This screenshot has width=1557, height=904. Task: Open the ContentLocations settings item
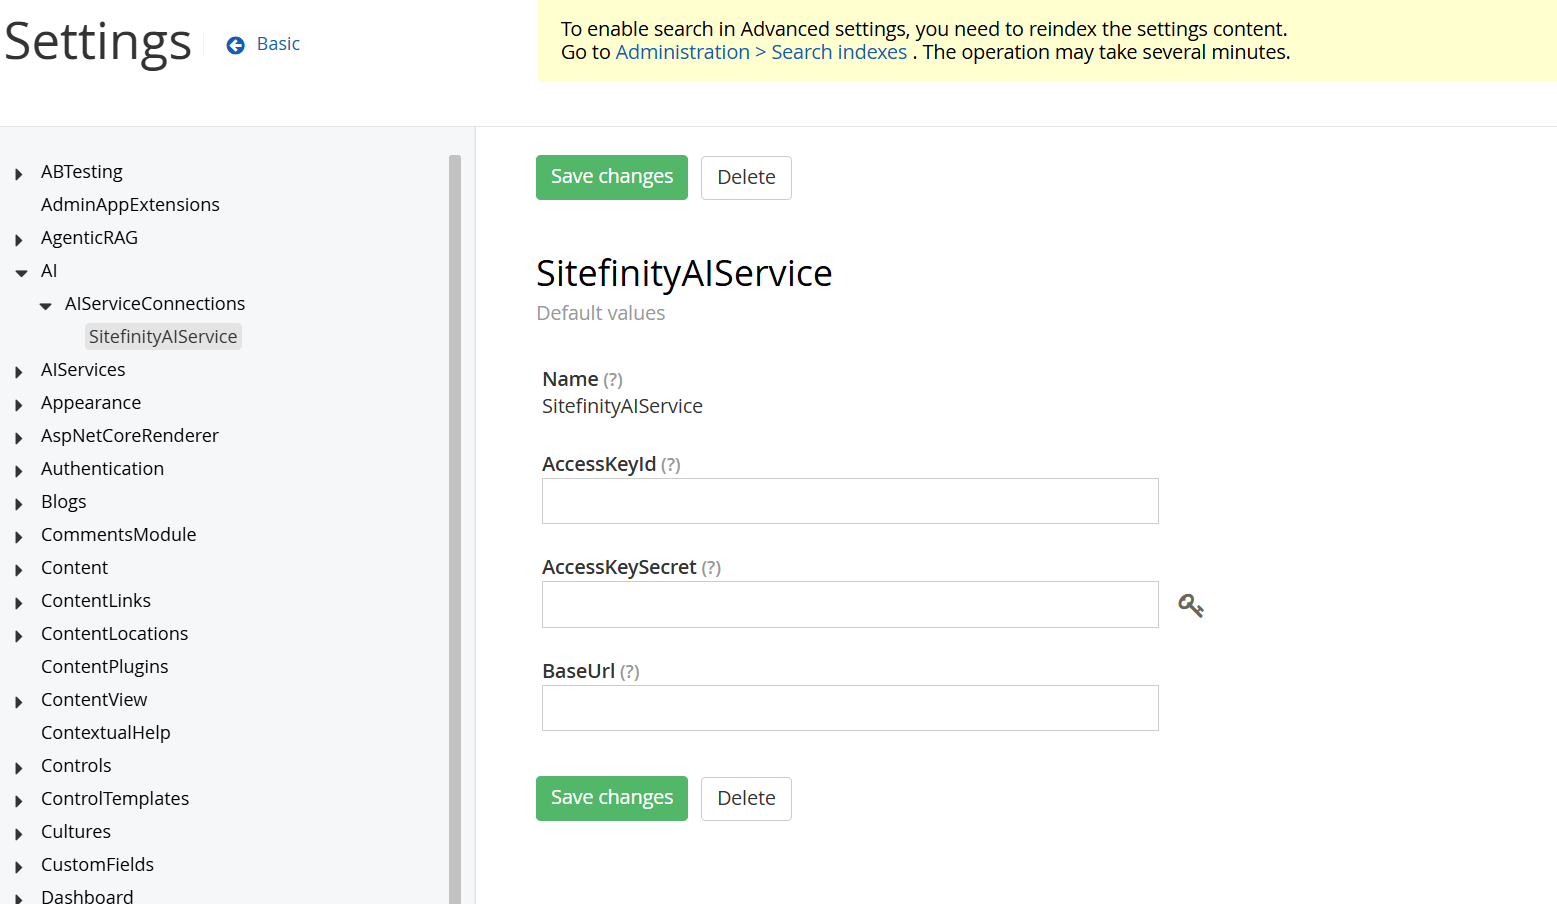click(x=115, y=634)
